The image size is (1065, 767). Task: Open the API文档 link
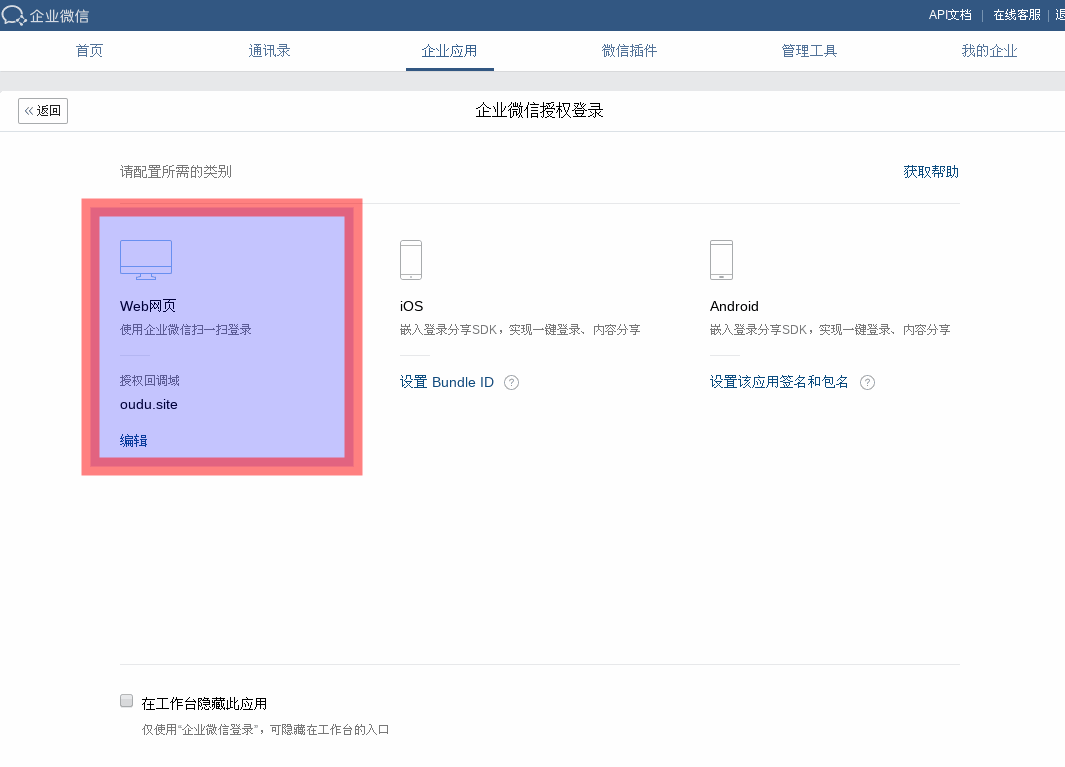[950, 15]
